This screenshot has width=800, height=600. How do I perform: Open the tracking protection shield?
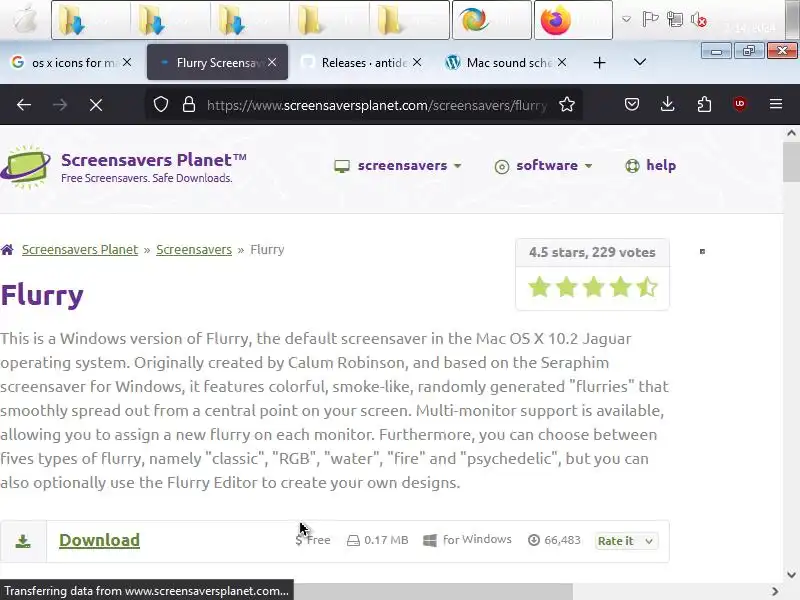pos(161,105)
